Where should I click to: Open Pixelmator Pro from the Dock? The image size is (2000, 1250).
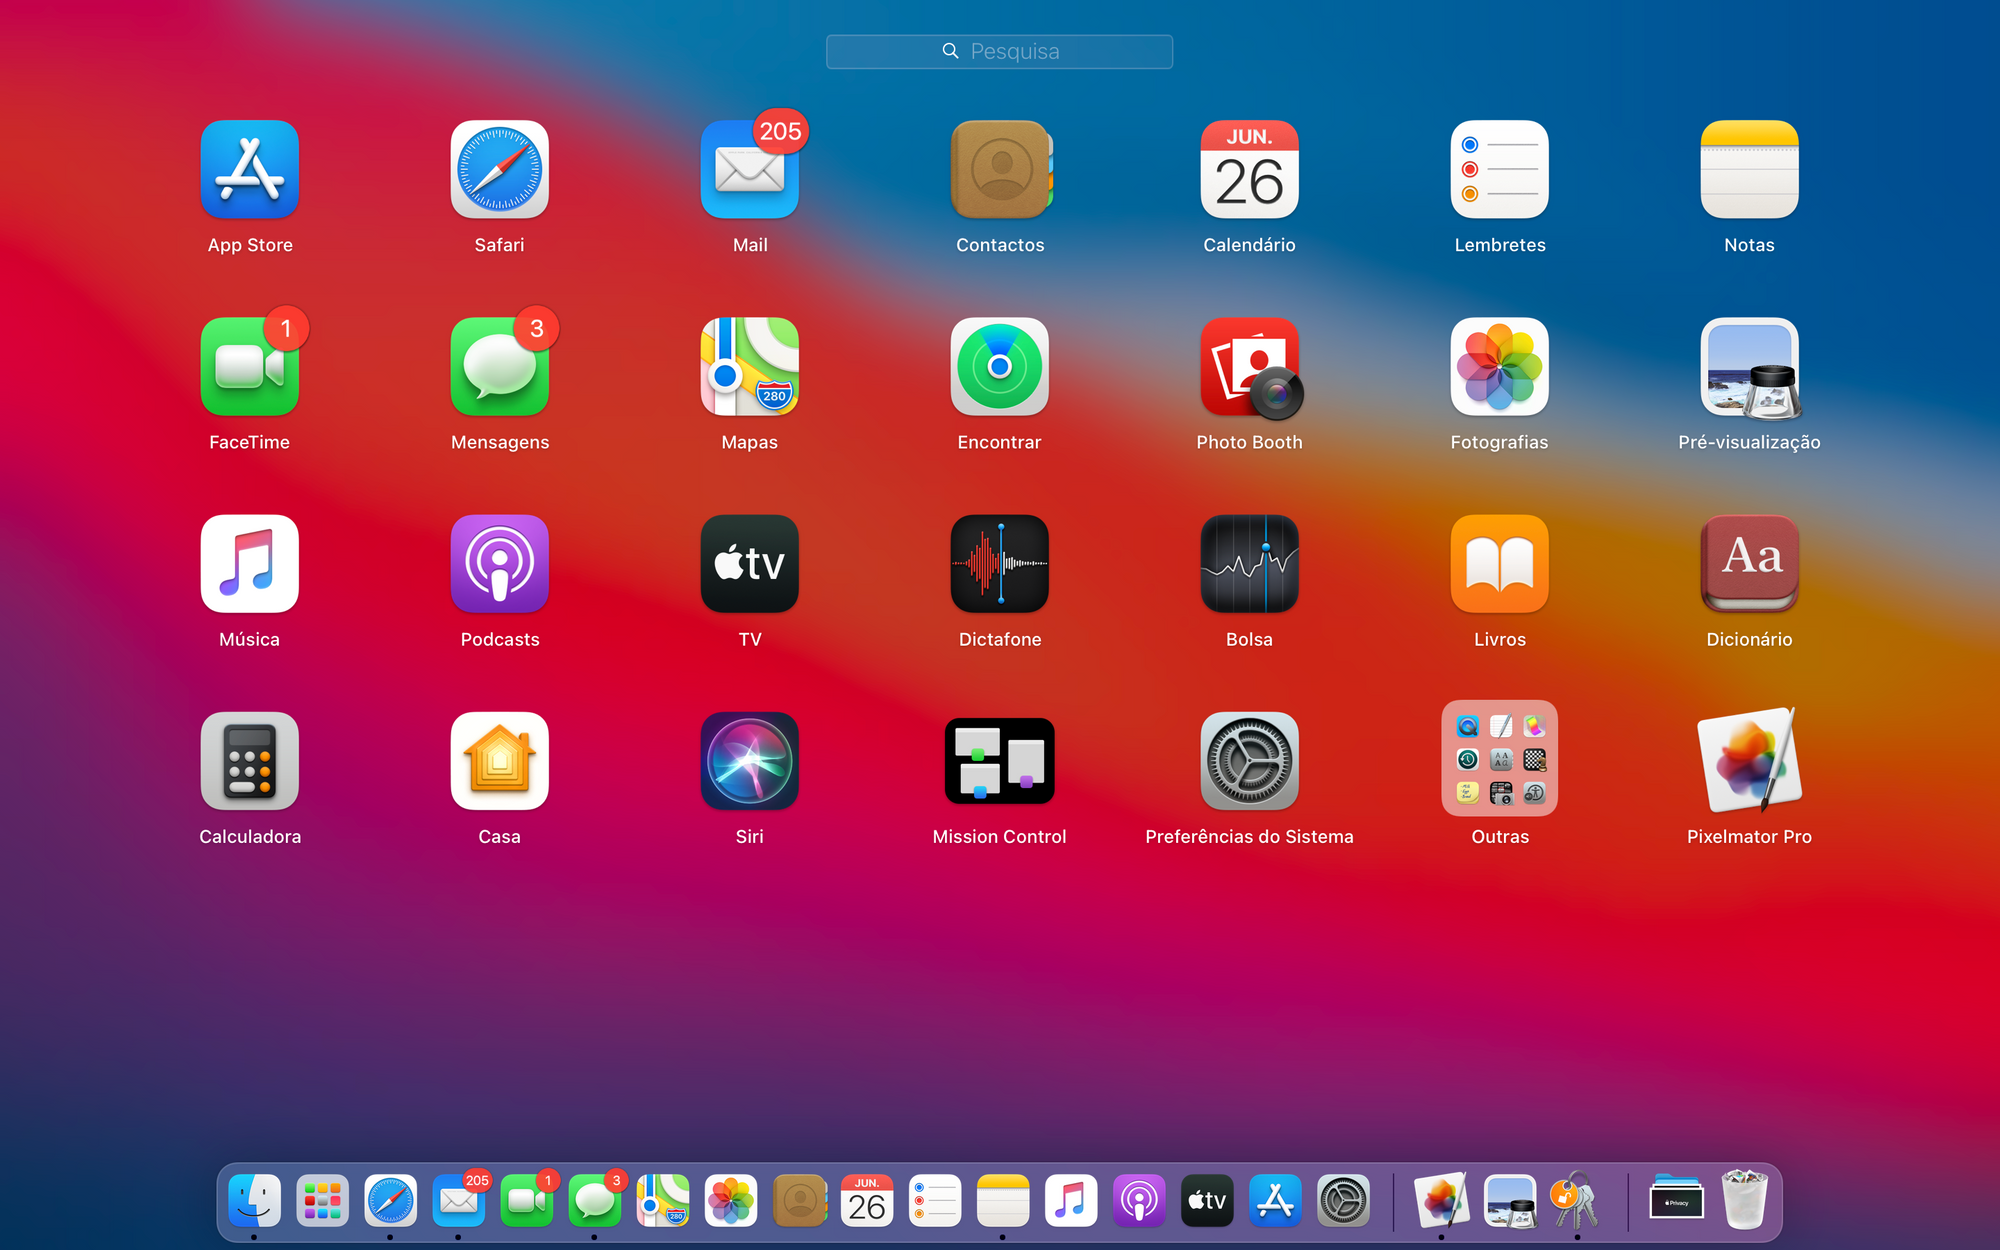click(x=1441, y=1200)
